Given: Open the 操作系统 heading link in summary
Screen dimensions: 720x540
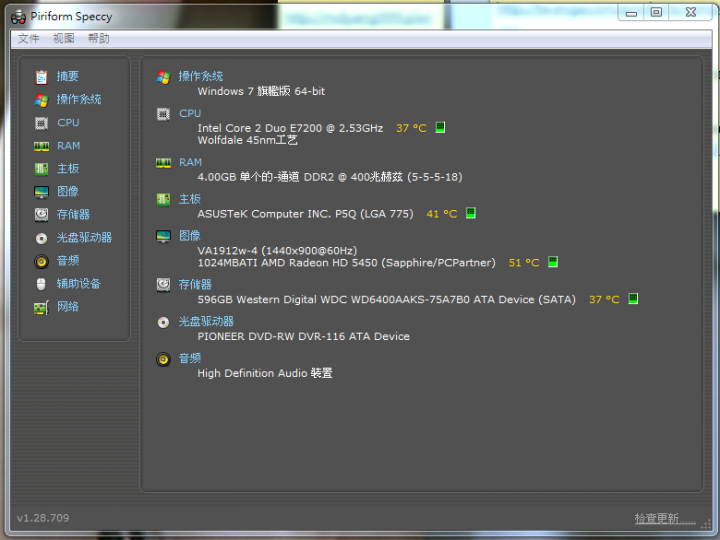Looking at the screenshot, I should pos(201,76).
